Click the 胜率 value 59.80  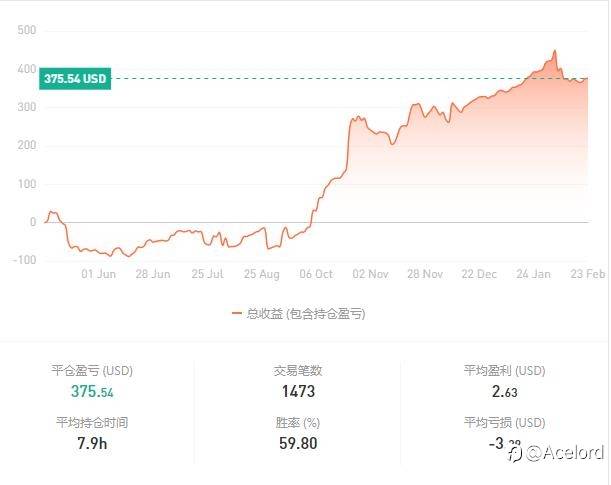coord(298,443)
